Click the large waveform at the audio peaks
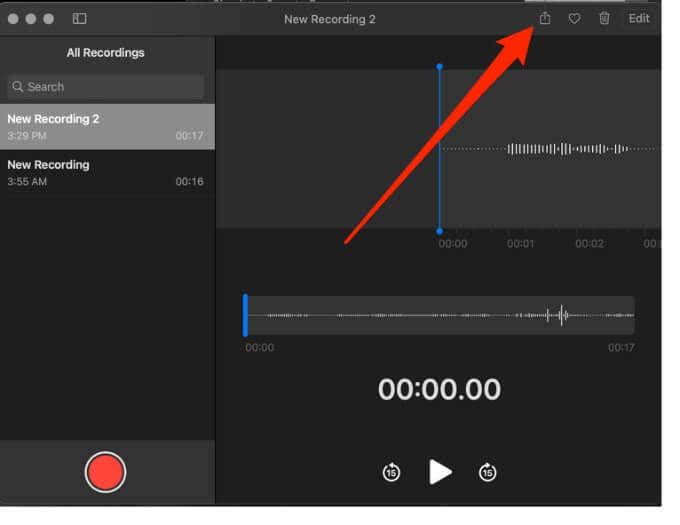 560,149
